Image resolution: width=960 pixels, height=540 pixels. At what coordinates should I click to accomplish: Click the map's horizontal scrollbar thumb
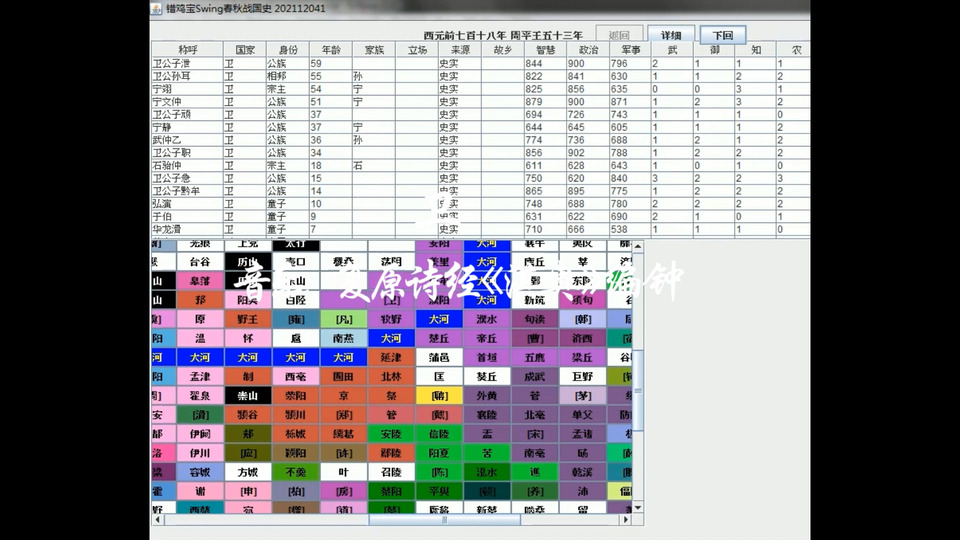[444, 520]
